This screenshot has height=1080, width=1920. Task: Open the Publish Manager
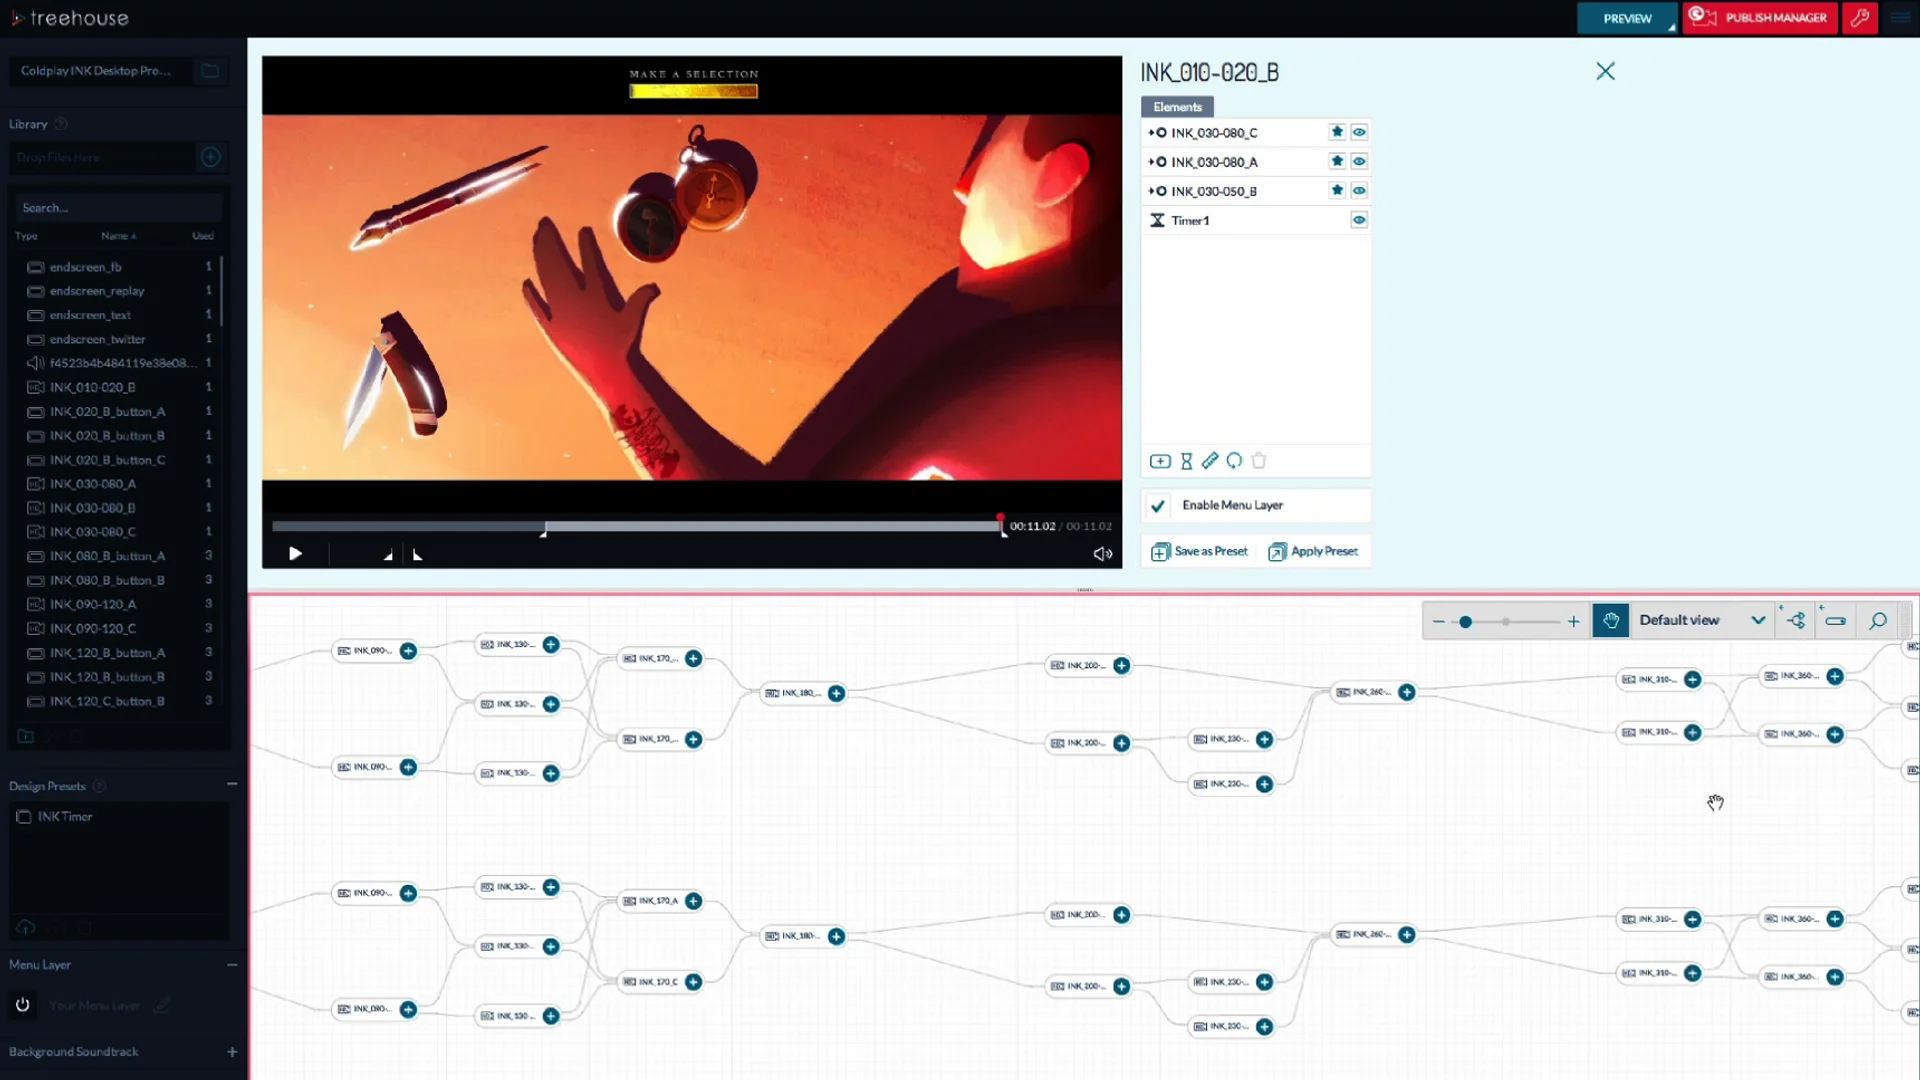(x=1760, y=18)
